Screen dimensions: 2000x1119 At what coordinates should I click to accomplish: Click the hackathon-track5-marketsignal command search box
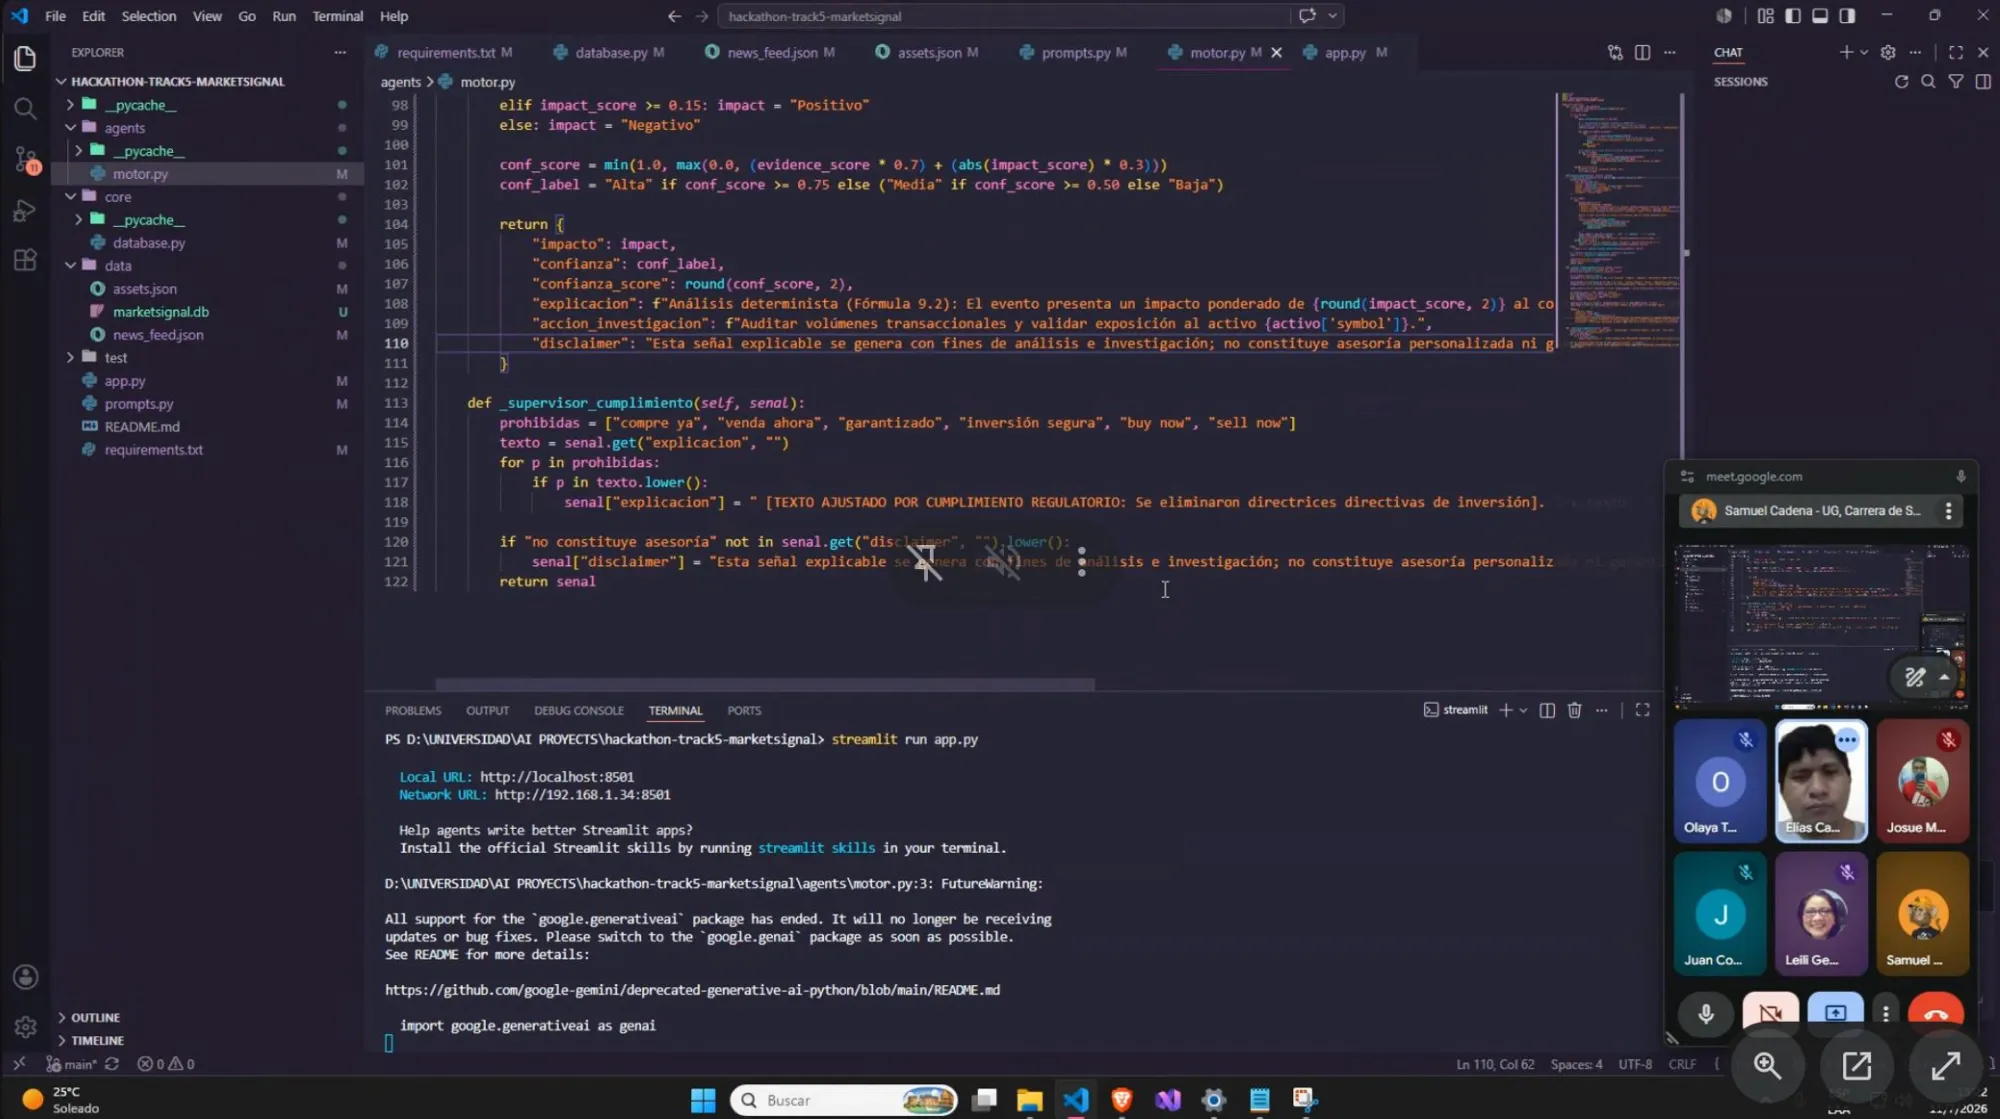point(1003,16)
